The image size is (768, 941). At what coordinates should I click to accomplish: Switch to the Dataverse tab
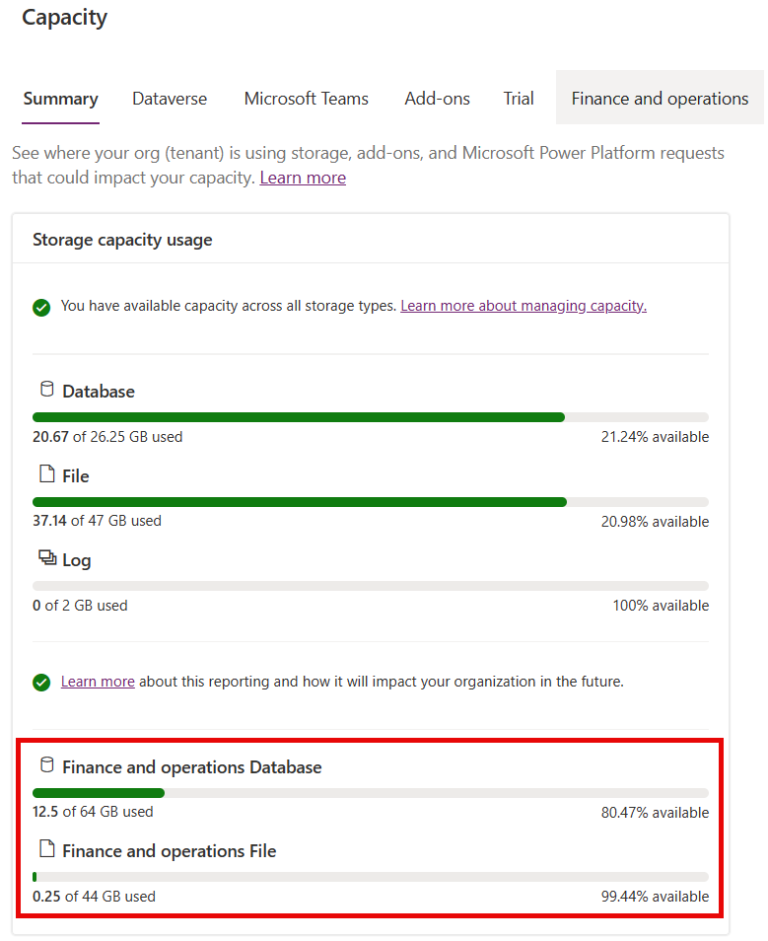click(x=169, y=98)
